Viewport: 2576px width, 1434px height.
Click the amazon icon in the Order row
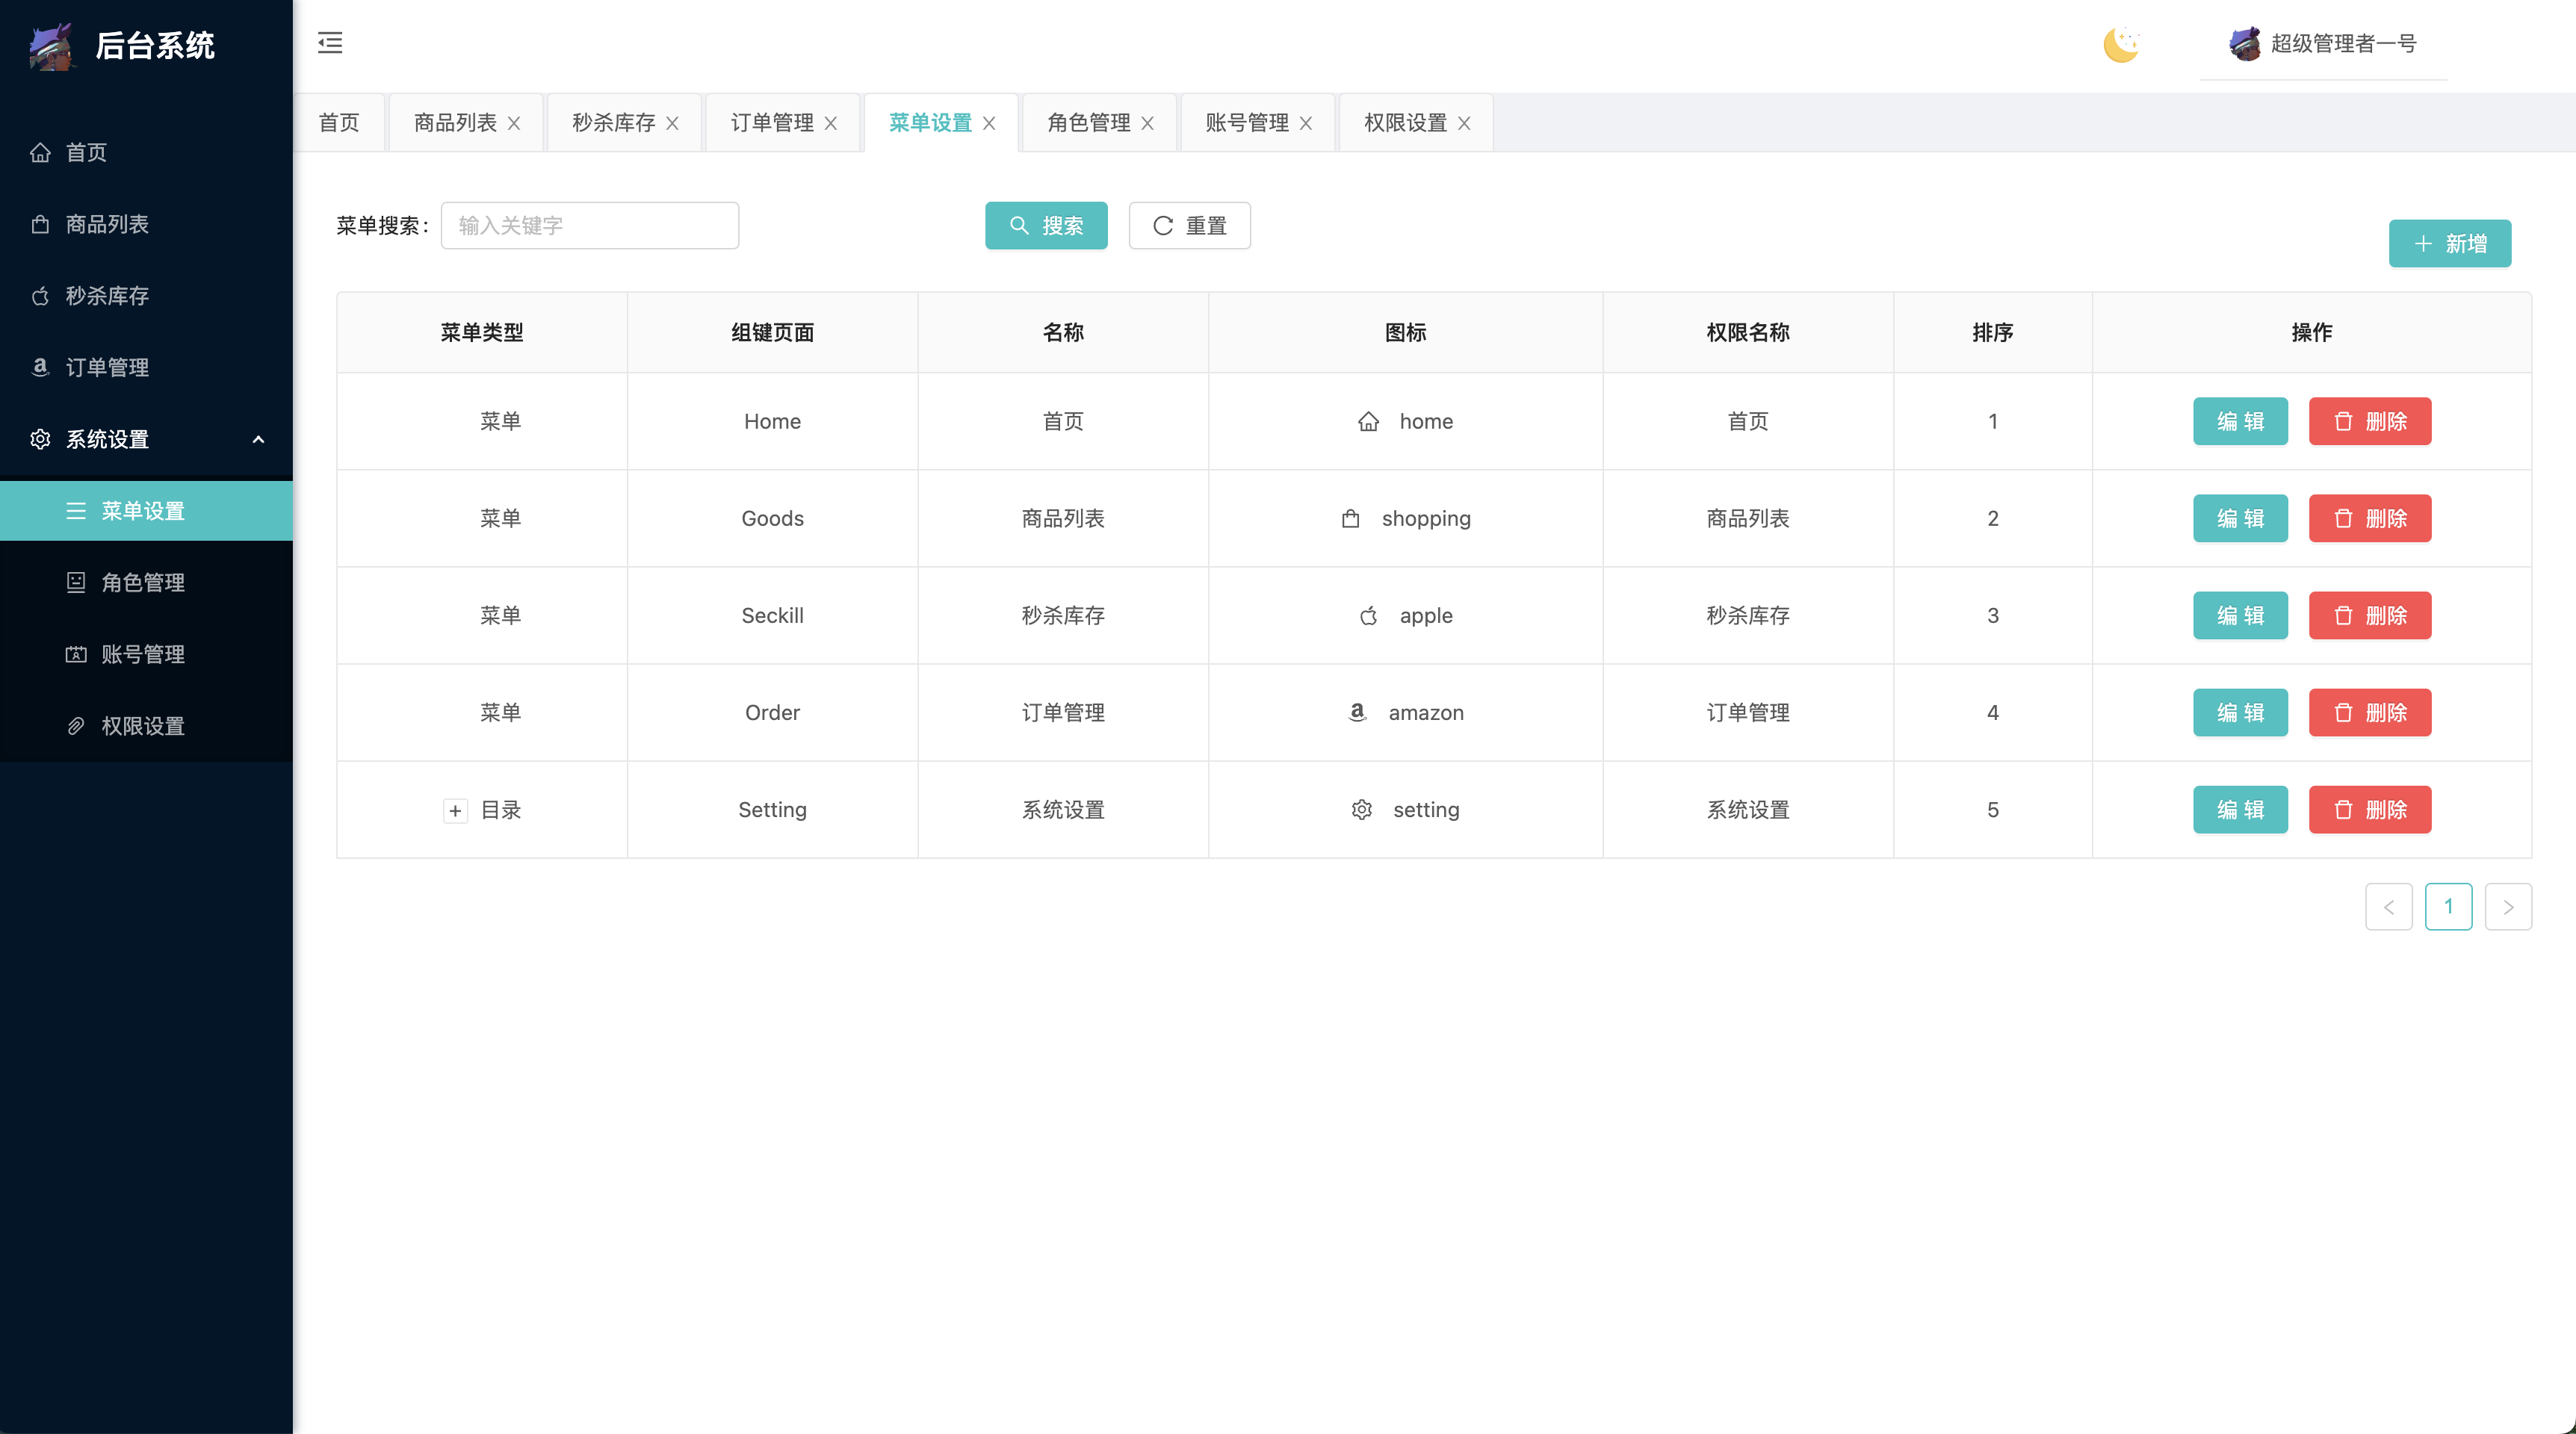click(x=1357, y=712)
